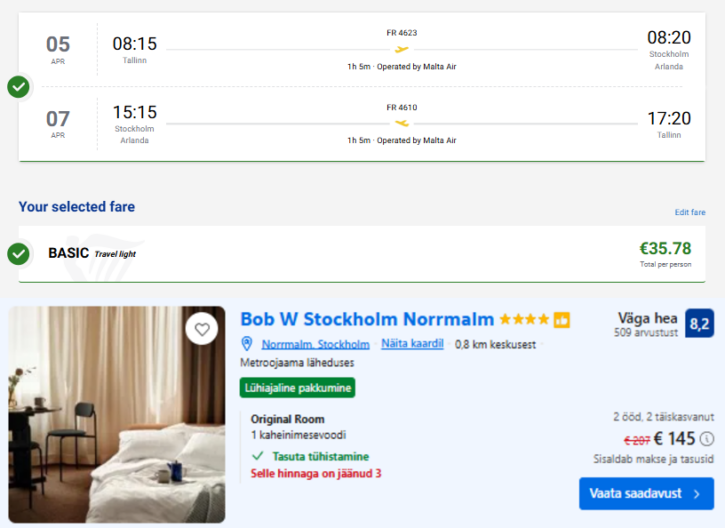Click the 8,2 review score badge
Viewport: 725px width, 528px height.
coord(700,323)
